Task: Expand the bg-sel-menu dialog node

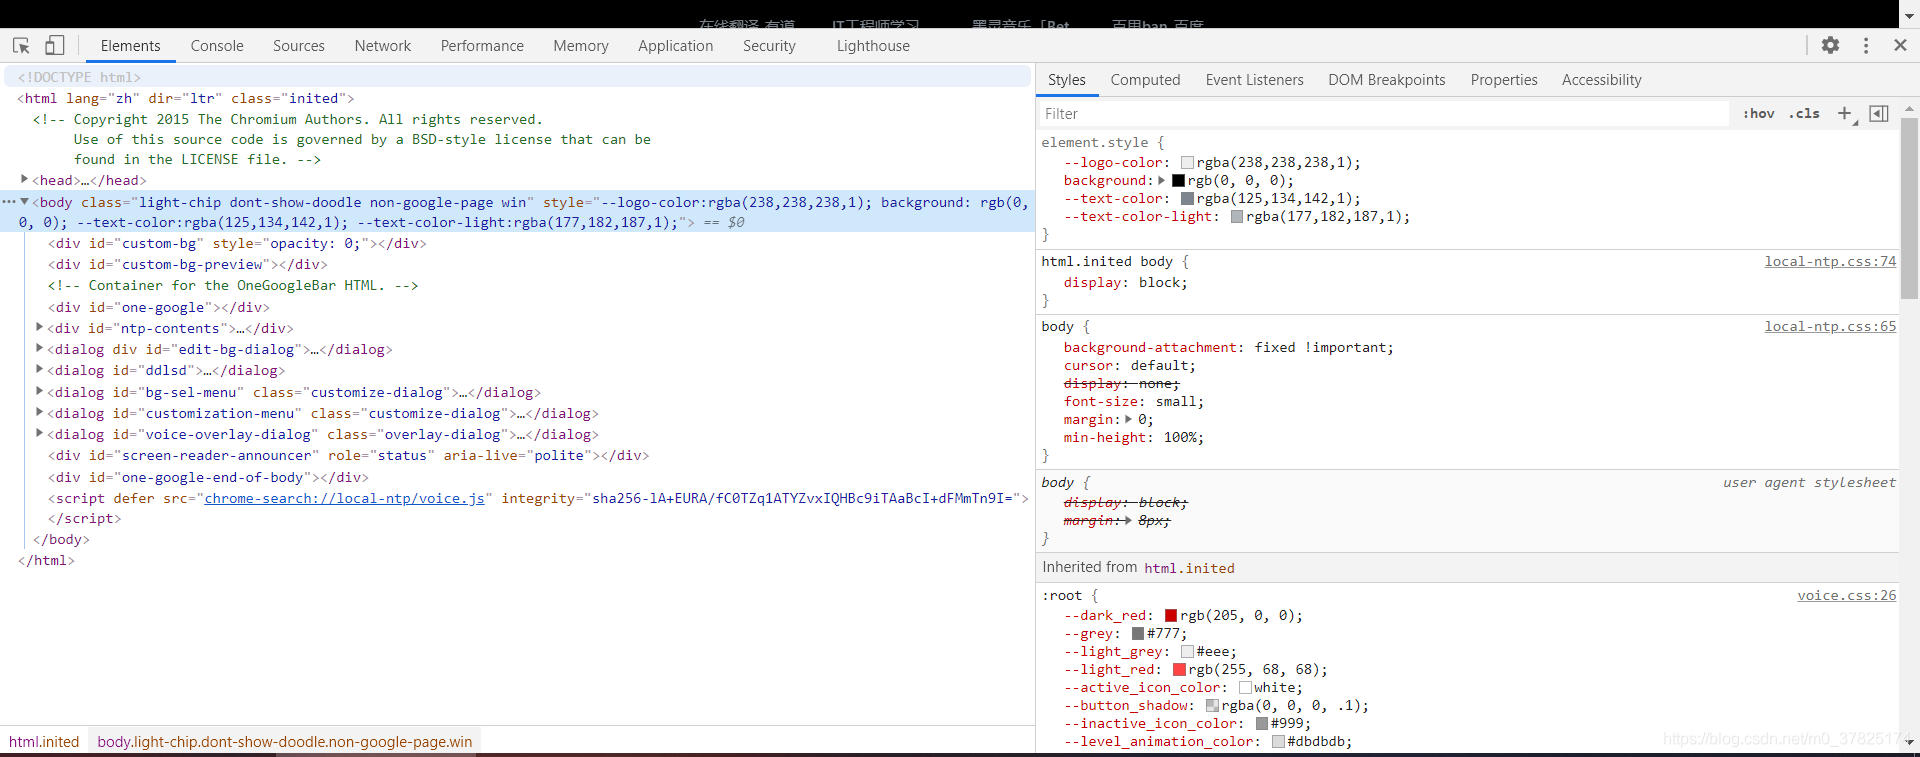Action: (40, 391)
